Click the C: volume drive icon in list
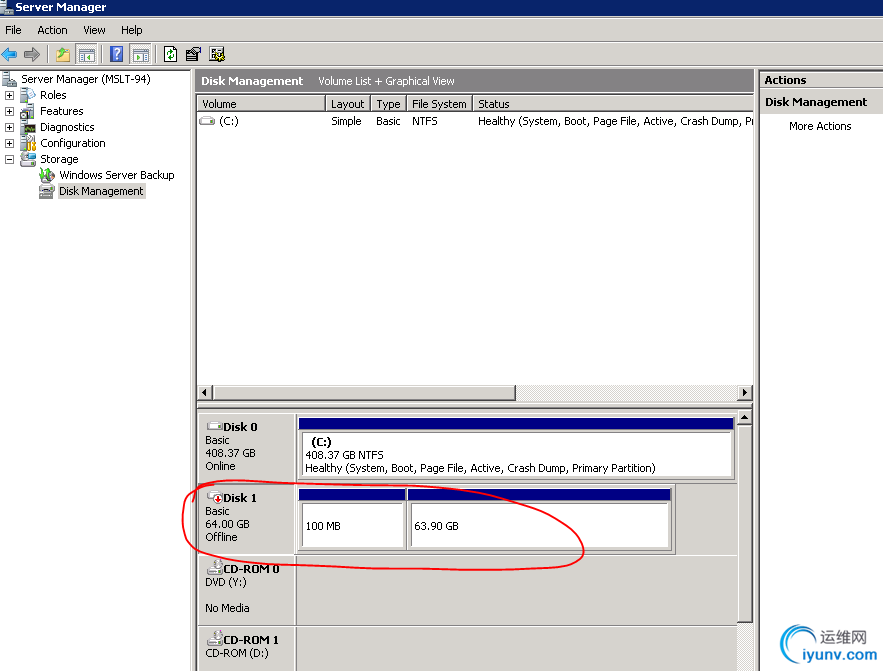883x671 pixels. 208,121
